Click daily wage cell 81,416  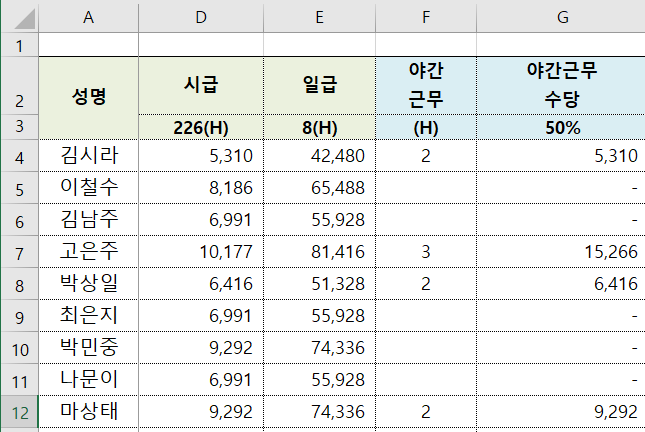(319, 251)
